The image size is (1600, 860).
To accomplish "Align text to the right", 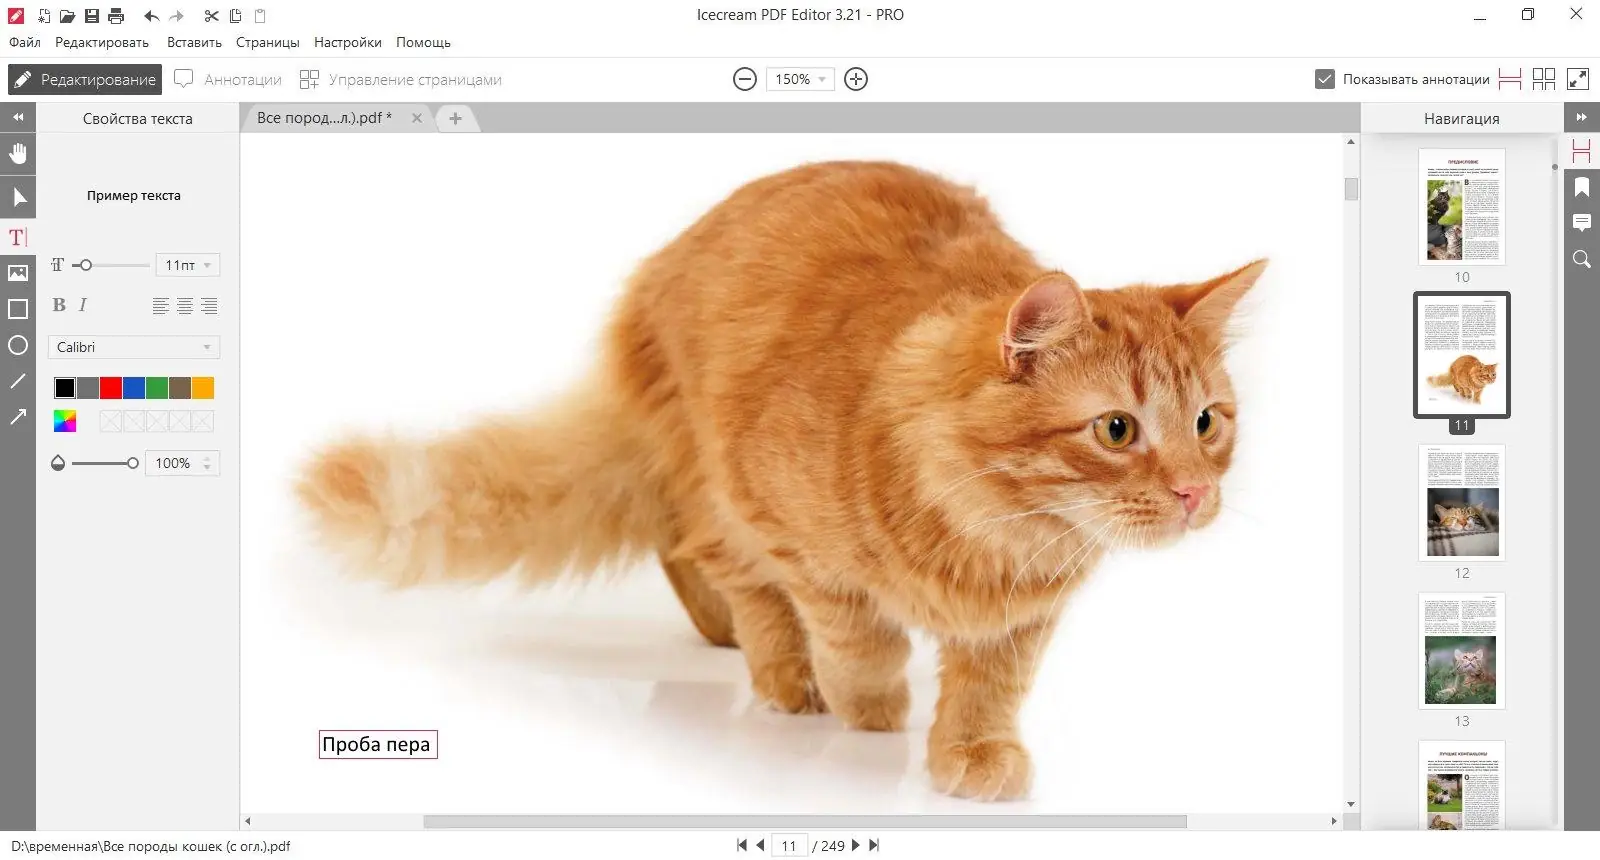I will pos(209,306).
